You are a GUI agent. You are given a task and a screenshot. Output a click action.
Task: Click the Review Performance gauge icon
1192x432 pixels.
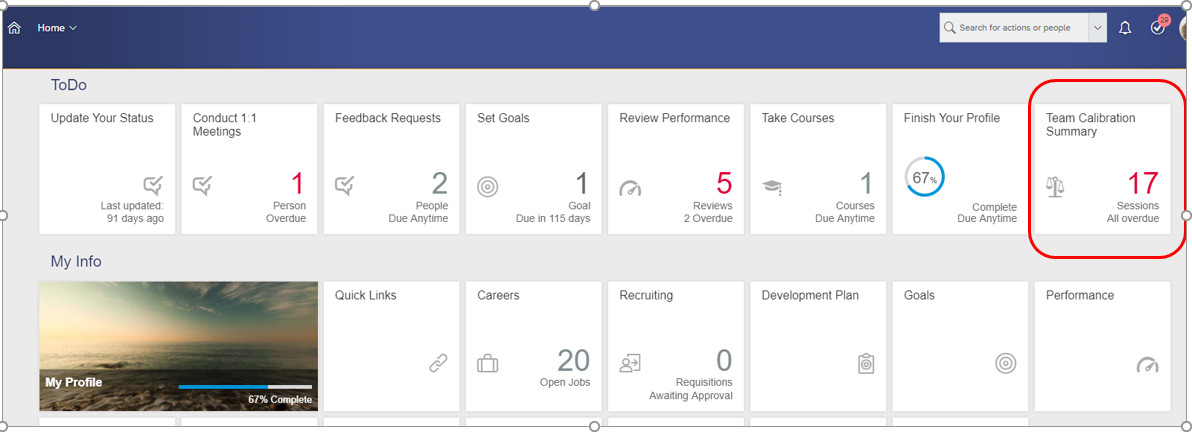[630, 188]
